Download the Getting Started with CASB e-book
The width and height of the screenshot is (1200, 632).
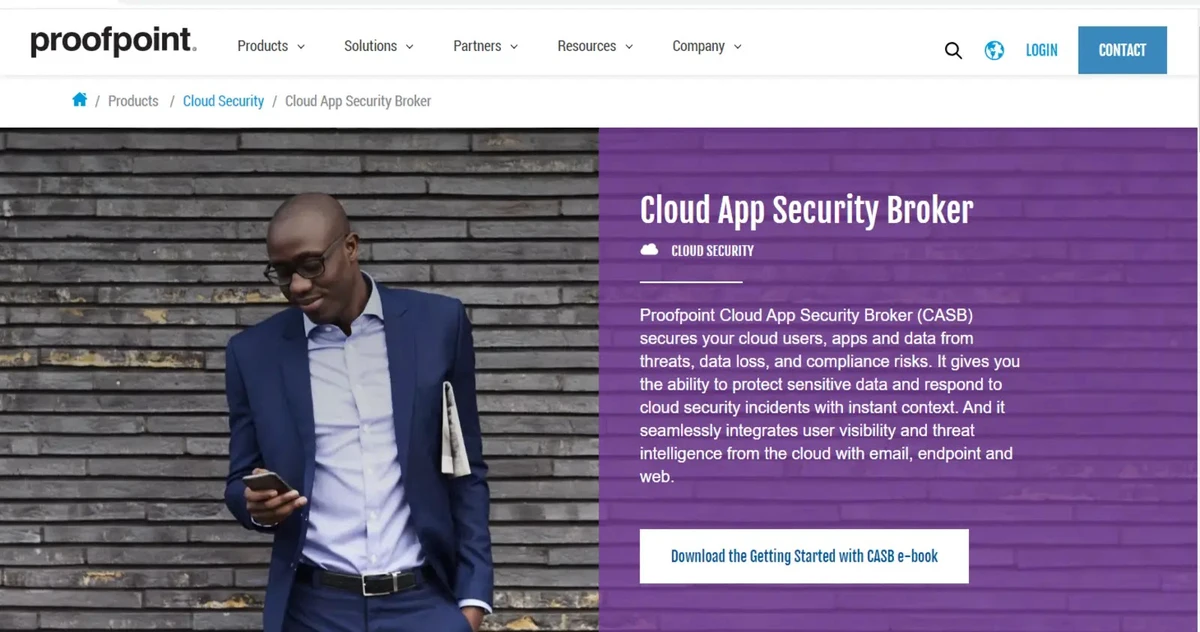(x=804, y=556)
